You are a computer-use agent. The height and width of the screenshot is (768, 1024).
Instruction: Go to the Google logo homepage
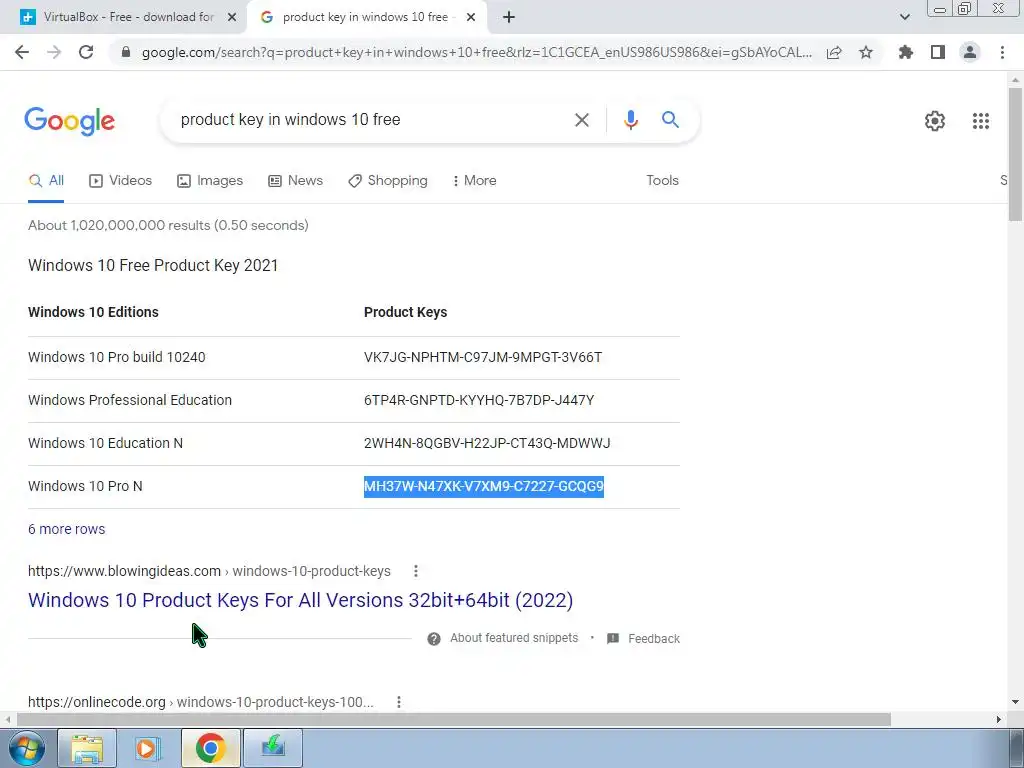[69, 121]
